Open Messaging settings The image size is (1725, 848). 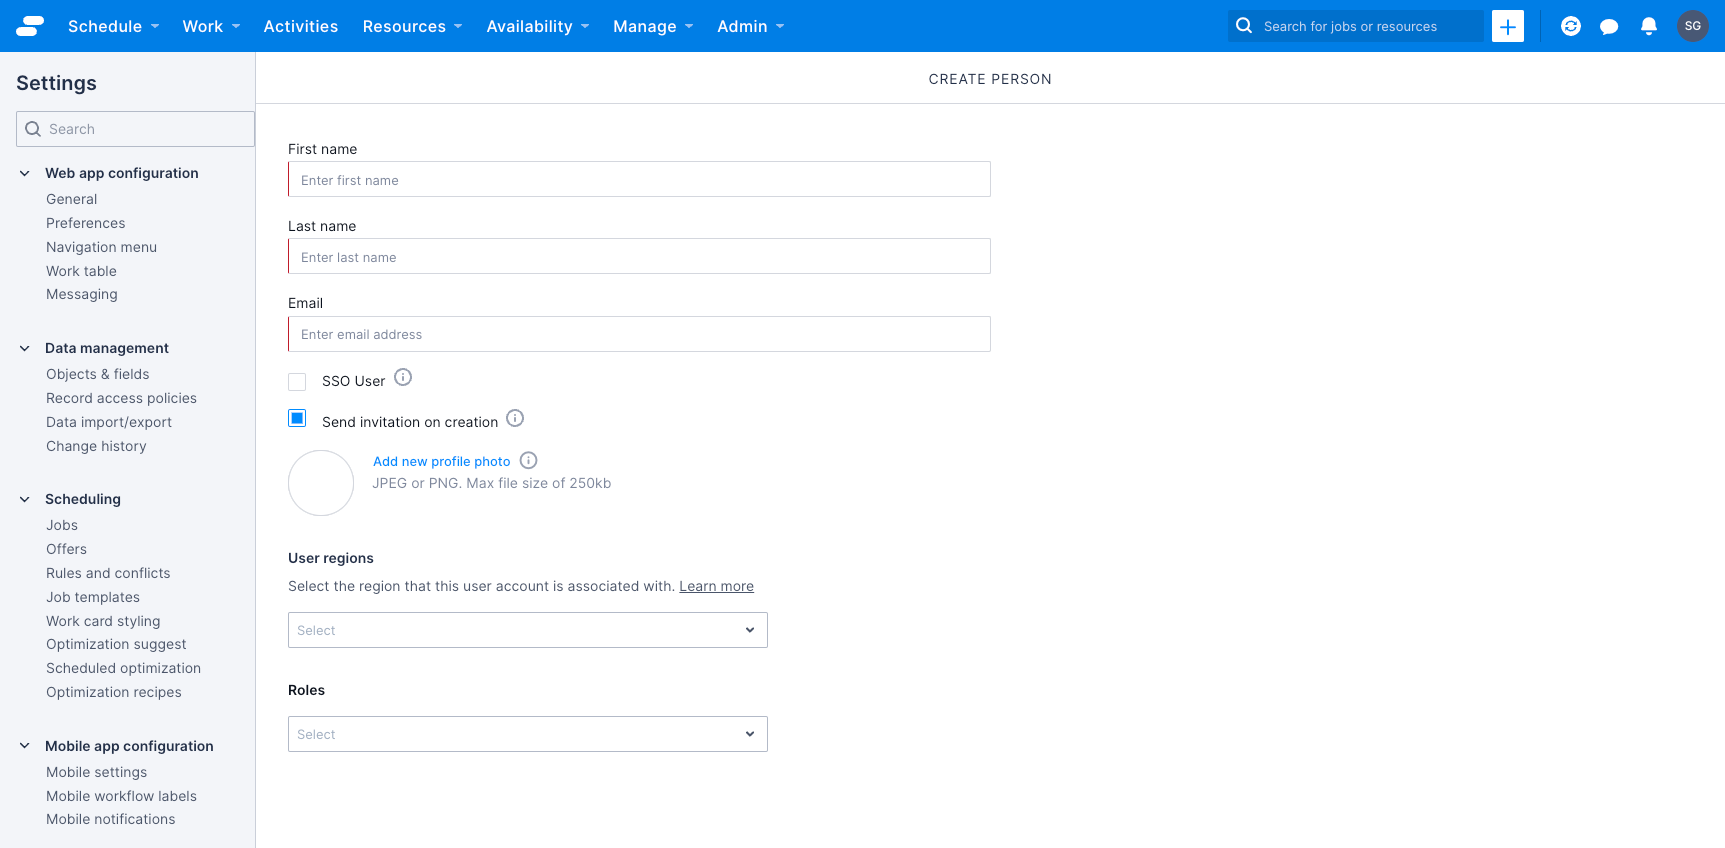82,294
